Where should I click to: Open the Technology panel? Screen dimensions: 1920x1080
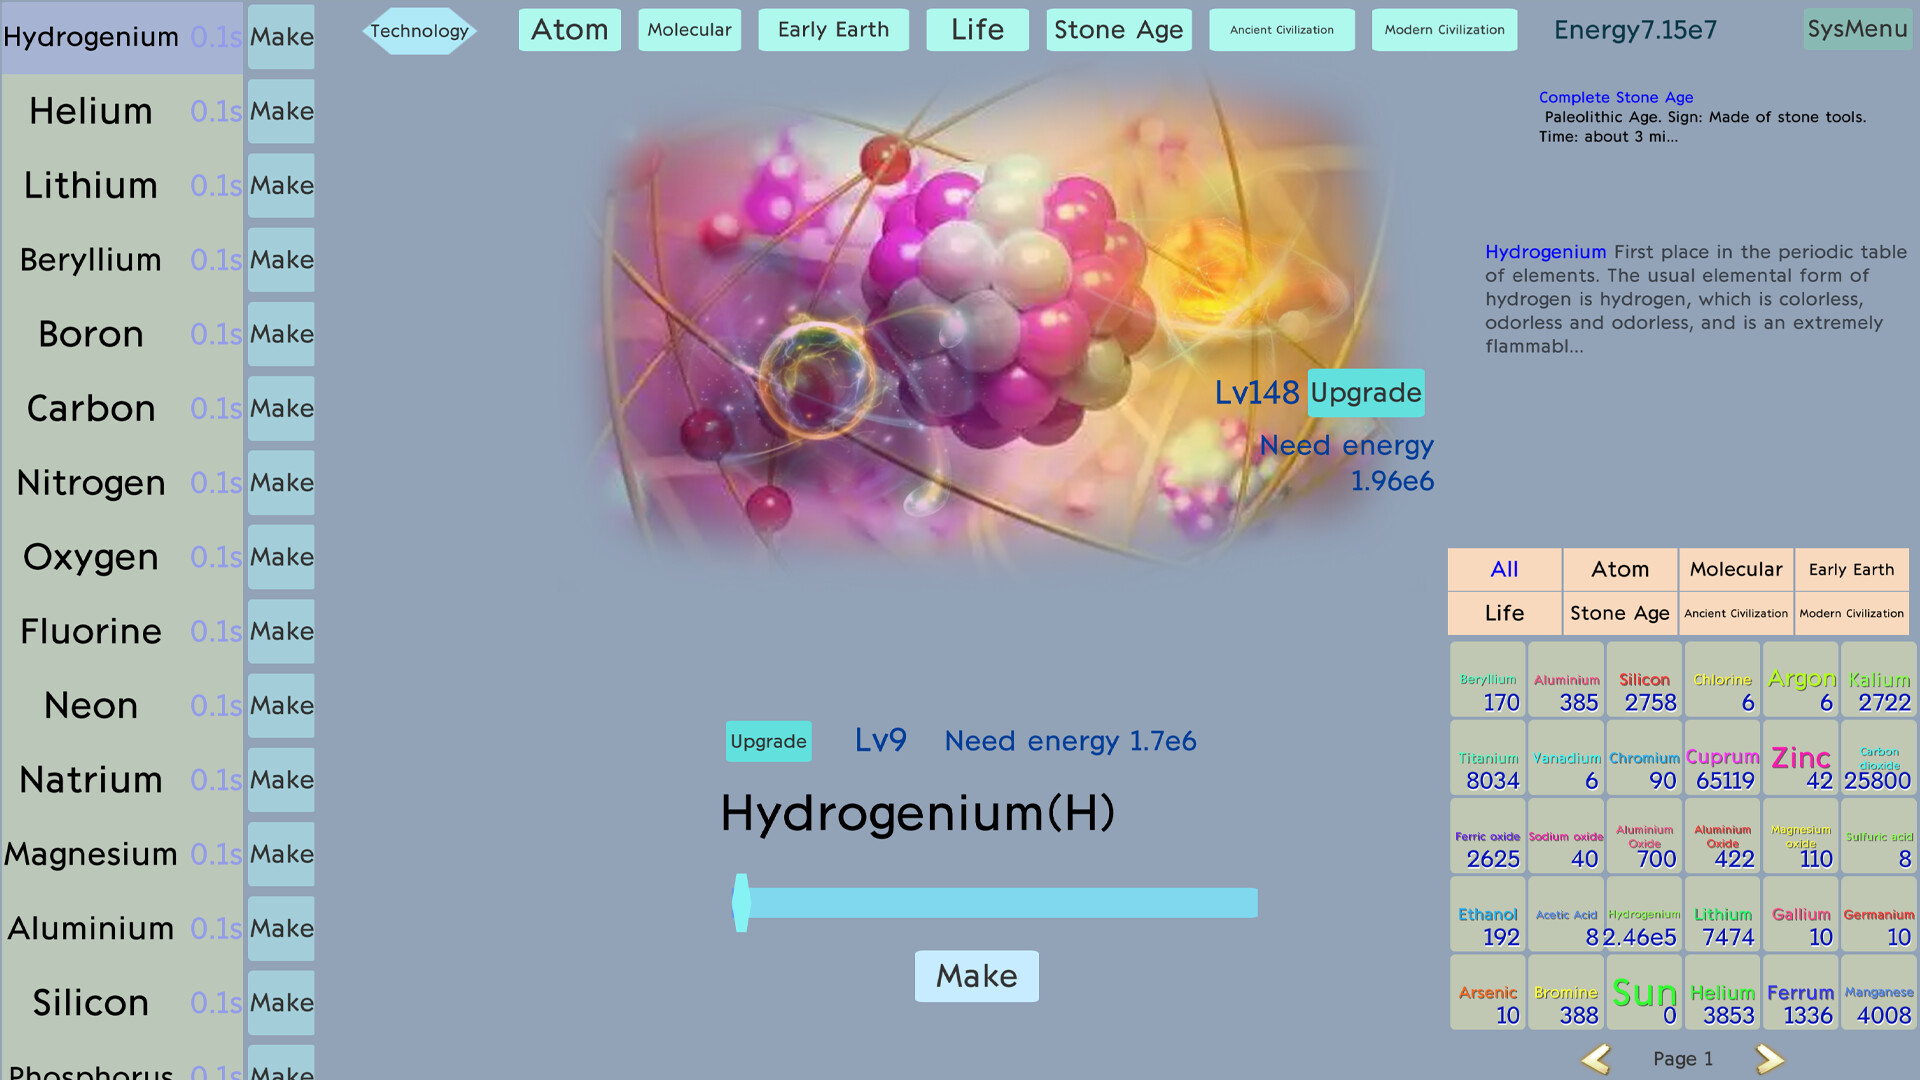[x=419, y=30]
